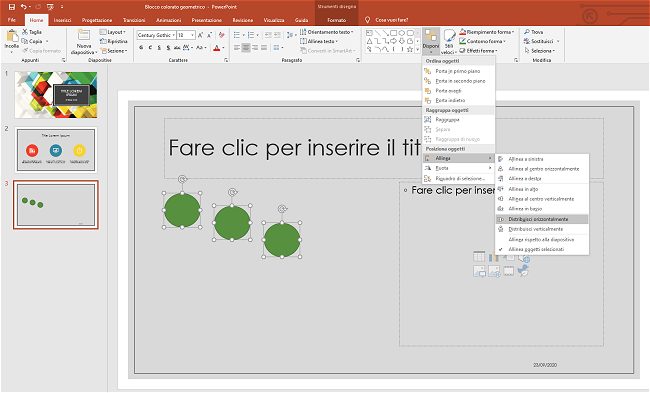Viewport: 650px width, 393px height.
Task: Click the Ripristina button
Action: pos(114,41)
